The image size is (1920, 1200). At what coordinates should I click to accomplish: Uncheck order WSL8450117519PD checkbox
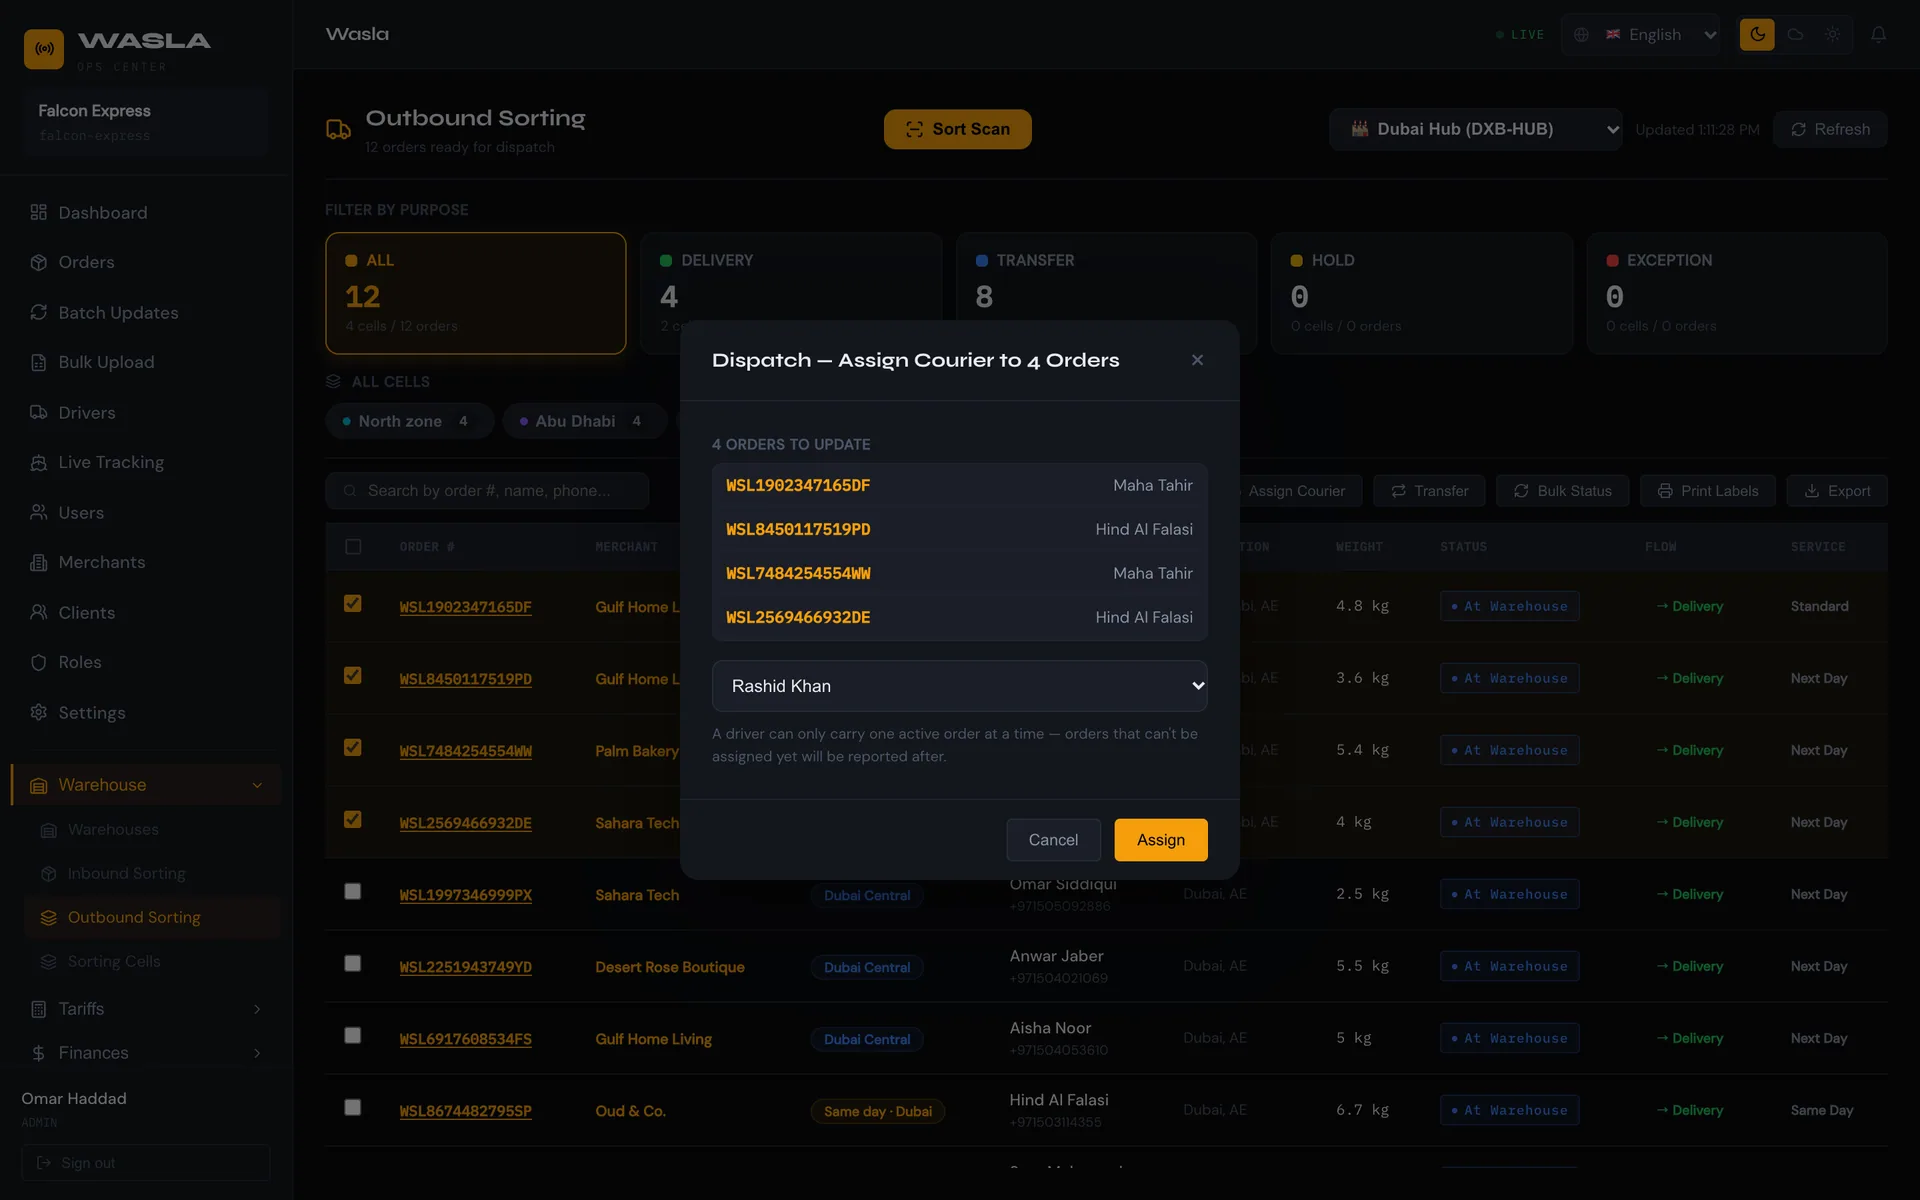(352, 675)
